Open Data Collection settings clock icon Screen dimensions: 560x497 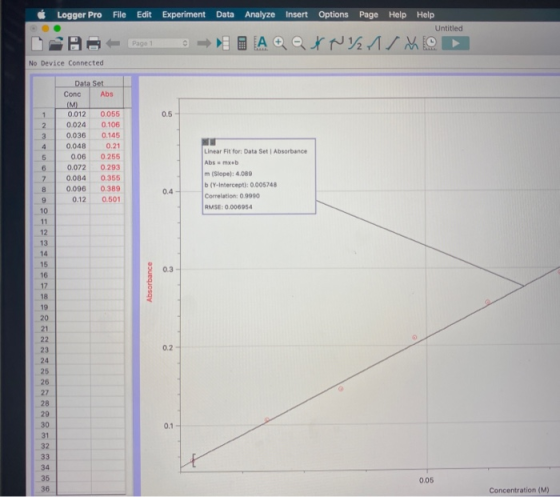(x=430, y=44)
